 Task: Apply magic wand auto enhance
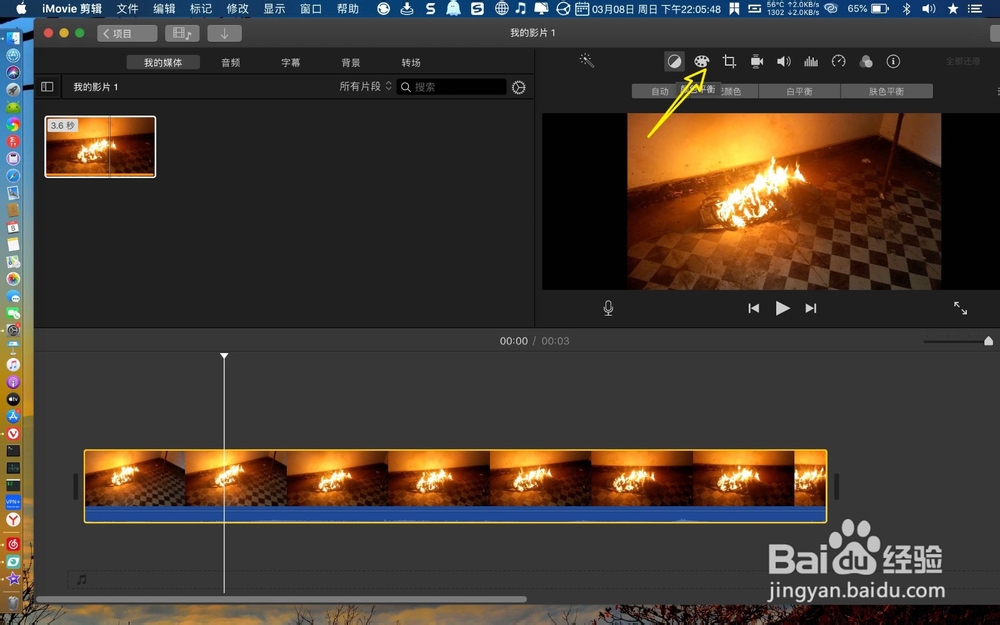point(586,61)
